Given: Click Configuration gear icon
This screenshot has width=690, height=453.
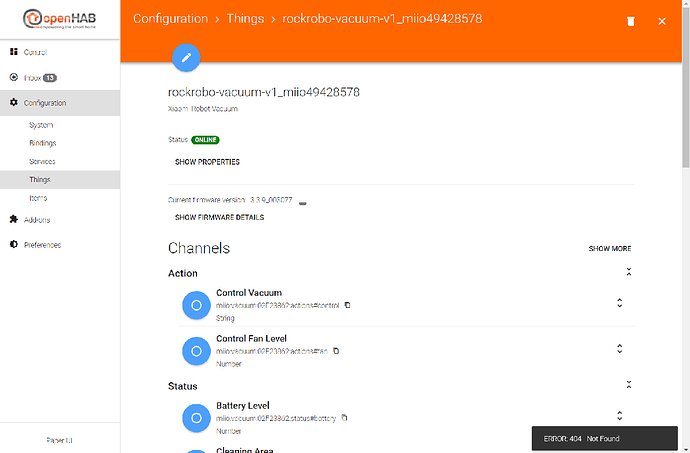Looking at the screenshot, I should (x=14, y=102).
